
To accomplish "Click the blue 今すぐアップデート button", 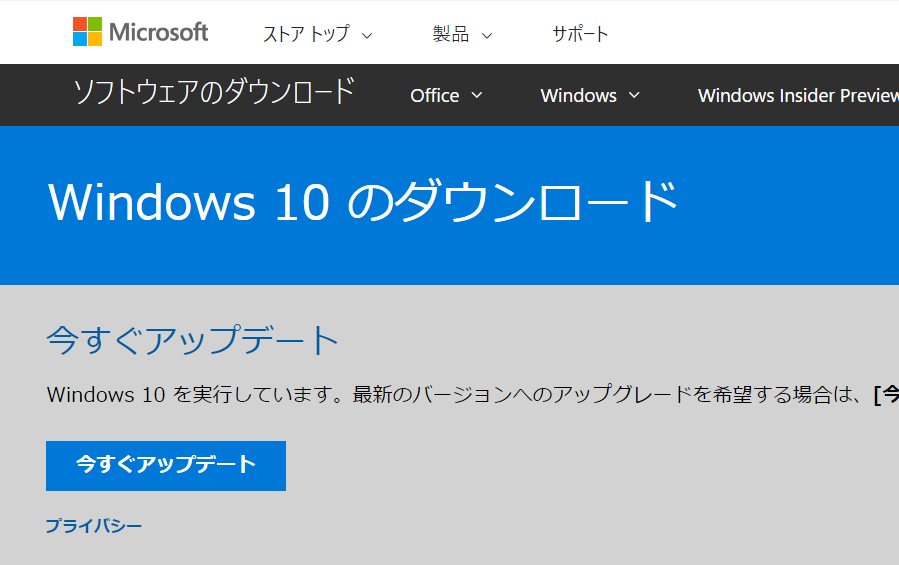I will click(x=166, y=466).
